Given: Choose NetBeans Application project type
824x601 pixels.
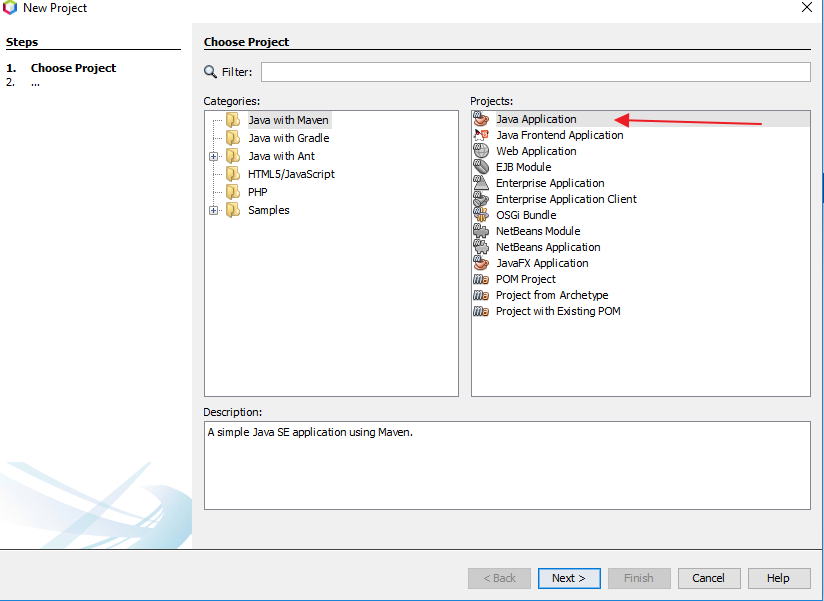Looking at the screenshot, I should [x=548, y=247].
